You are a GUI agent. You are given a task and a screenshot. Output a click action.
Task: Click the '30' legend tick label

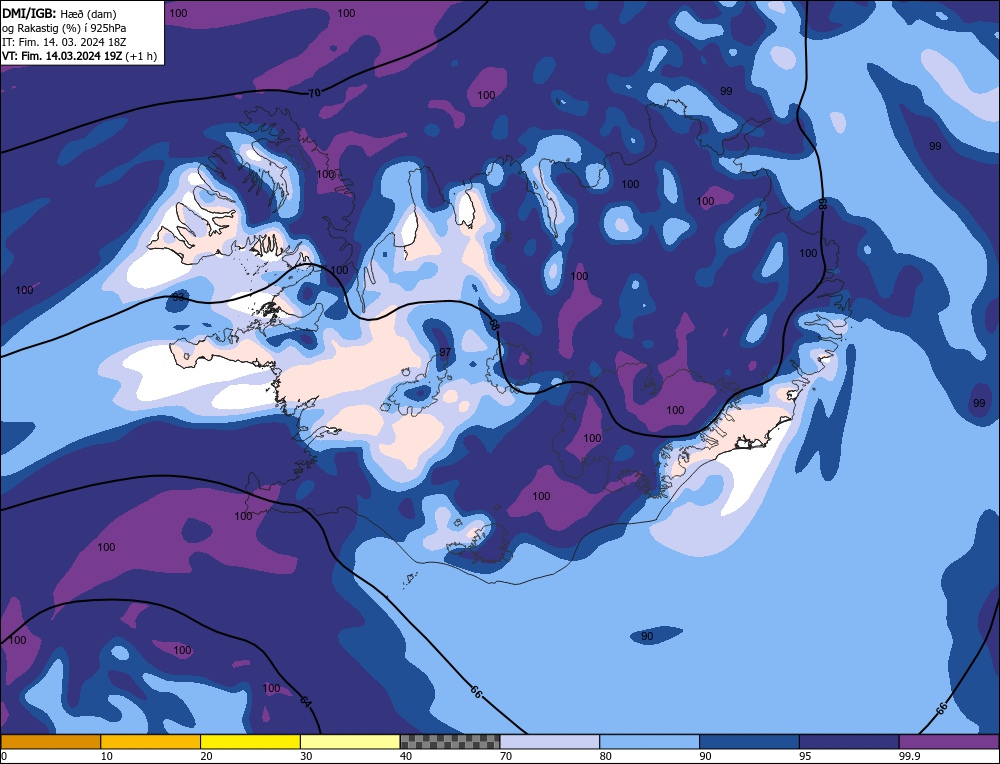coord(306,756)
